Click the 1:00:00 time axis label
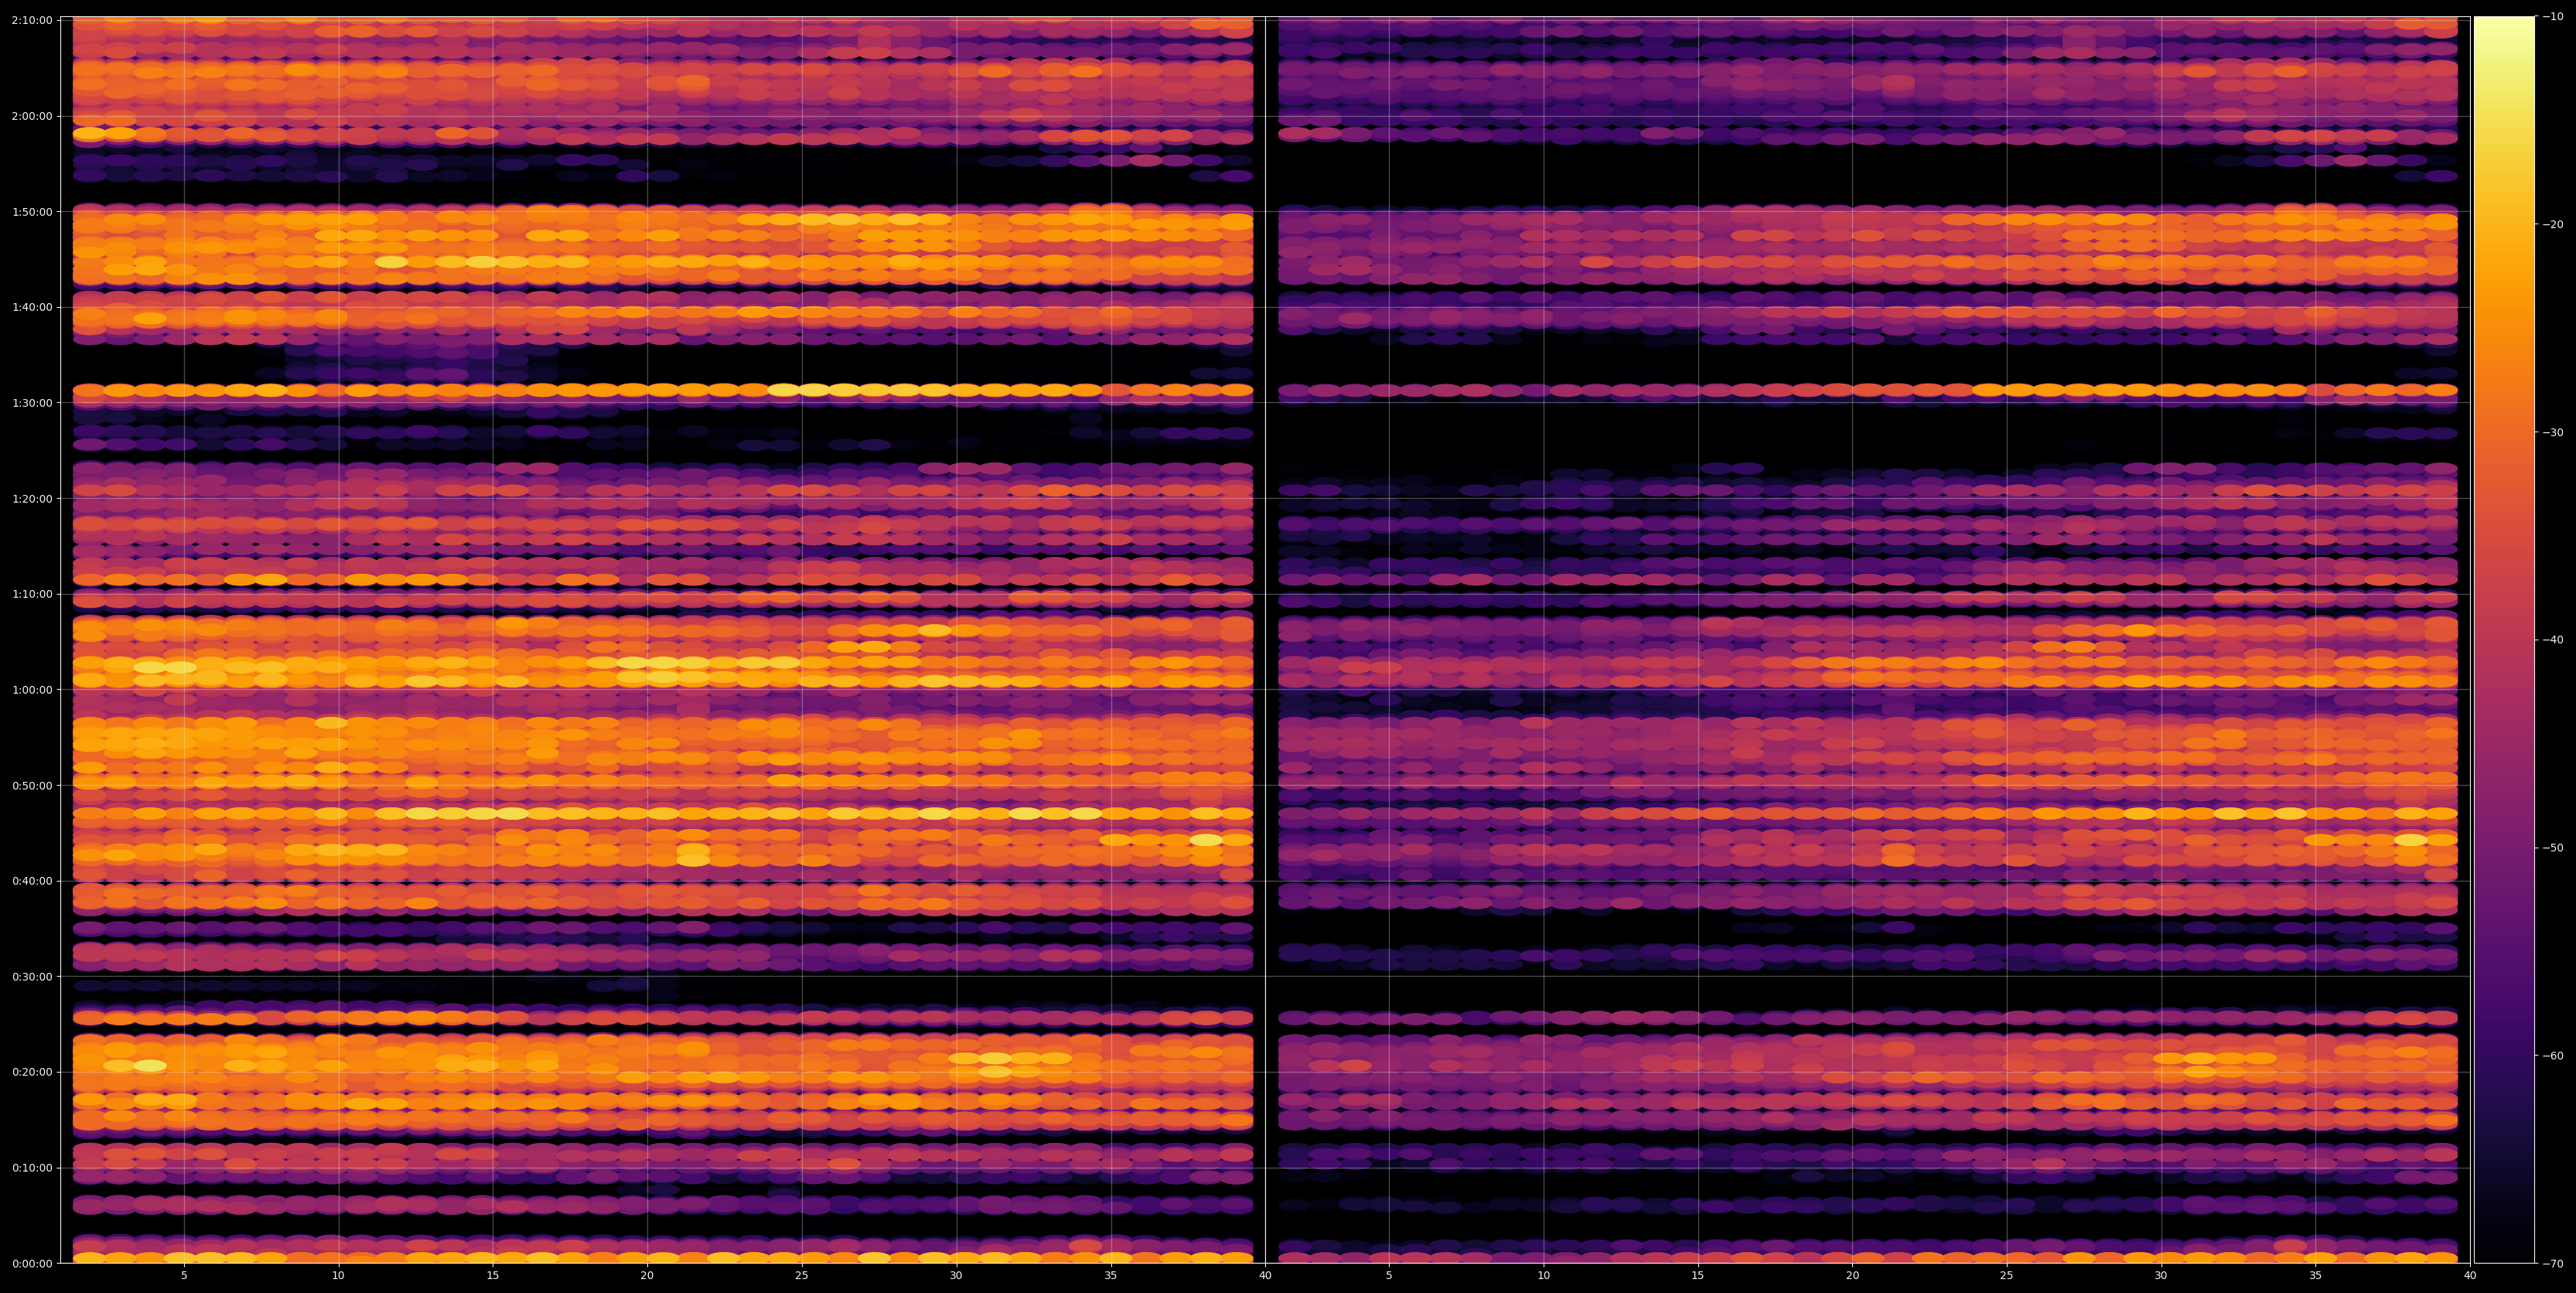Viewport: 2576px width, 1293px height. [33, 690]
